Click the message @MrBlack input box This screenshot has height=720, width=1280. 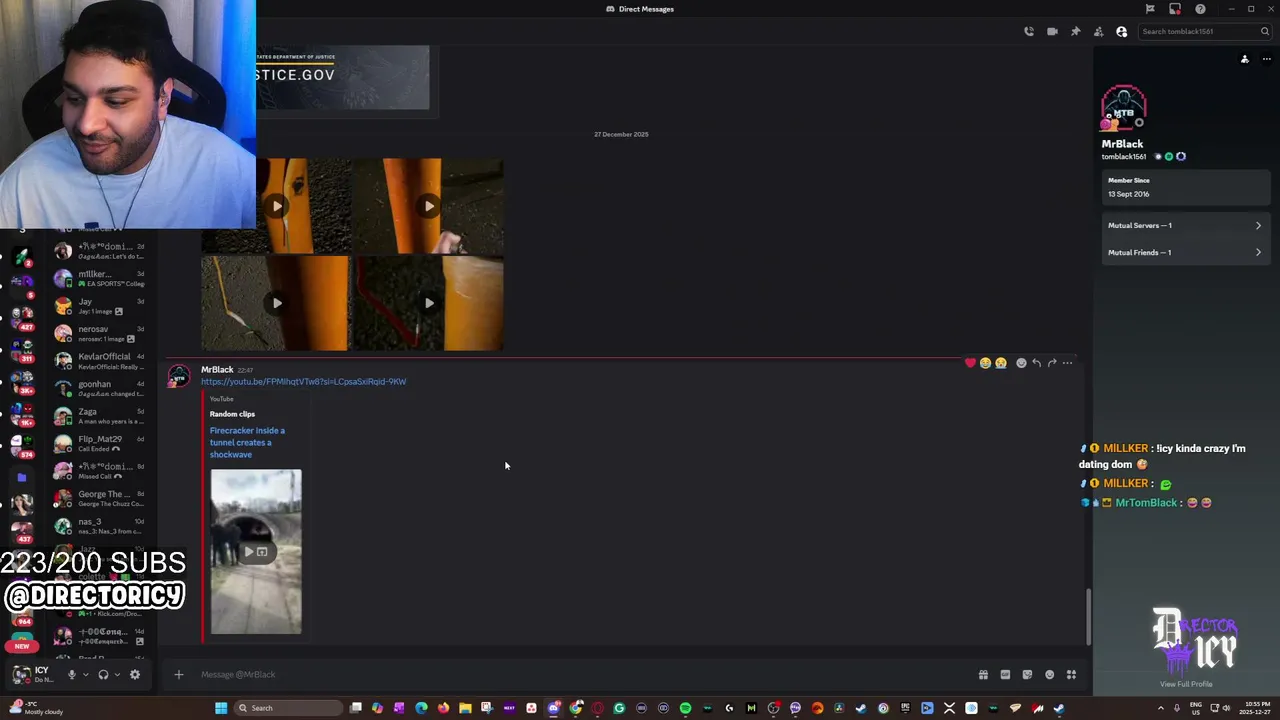pyautogui.click(x=580, y=674)
